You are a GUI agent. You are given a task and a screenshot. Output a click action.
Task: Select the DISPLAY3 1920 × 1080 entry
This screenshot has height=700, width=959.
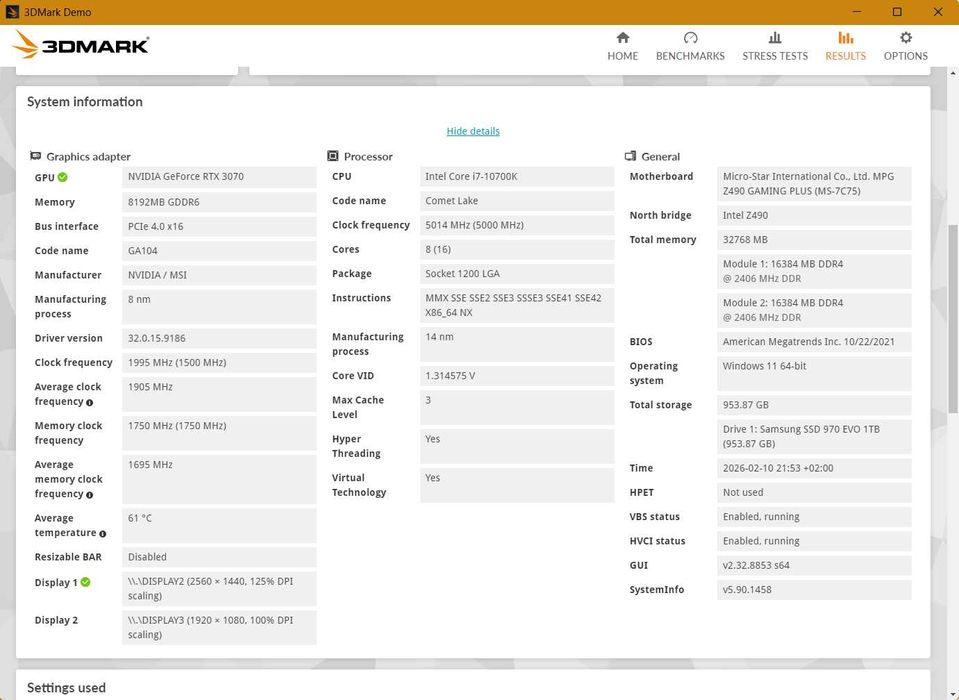[219, 627]
